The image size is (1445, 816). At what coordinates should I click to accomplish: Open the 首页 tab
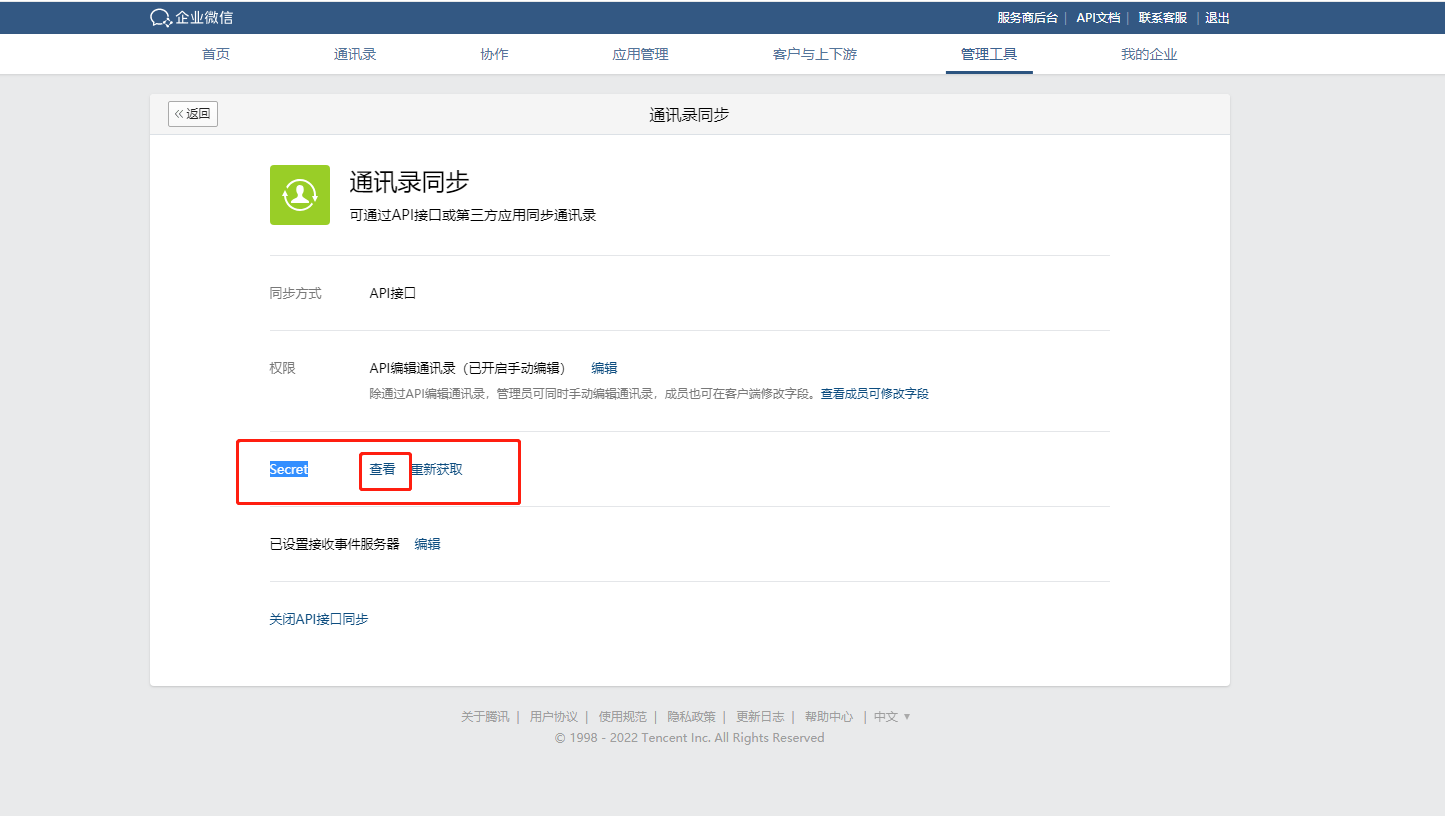[216, 54]
